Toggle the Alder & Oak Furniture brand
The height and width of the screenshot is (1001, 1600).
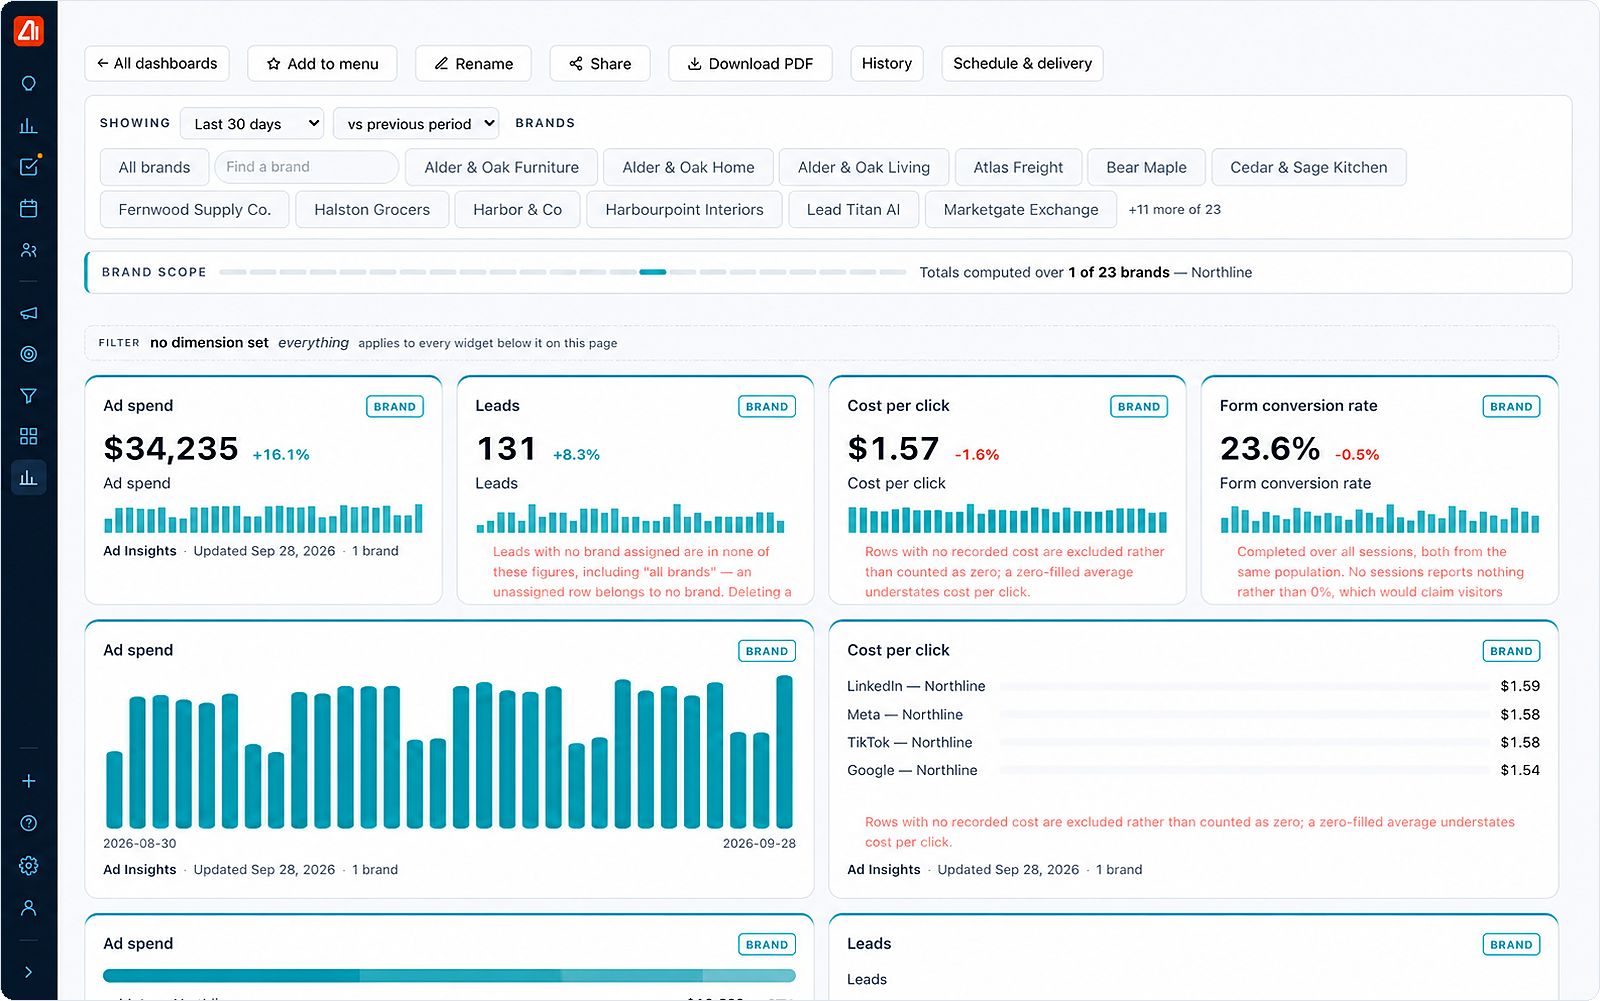[501, 167]
